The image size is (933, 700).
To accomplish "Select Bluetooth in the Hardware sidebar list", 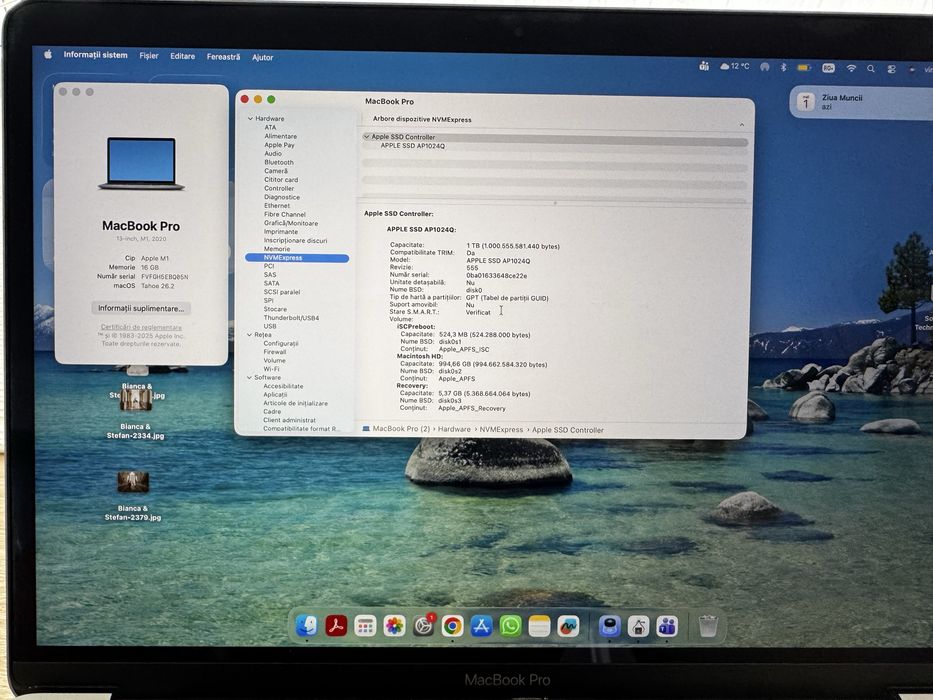I will tap(278, 162).
